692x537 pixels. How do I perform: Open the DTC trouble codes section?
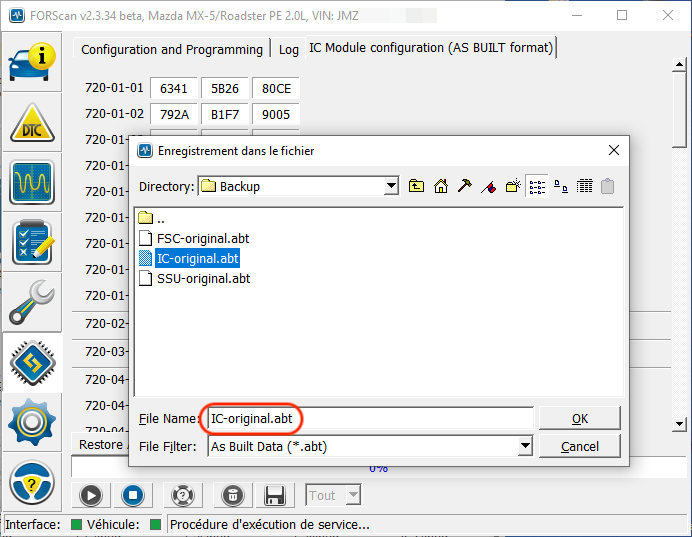coord(32,124)
